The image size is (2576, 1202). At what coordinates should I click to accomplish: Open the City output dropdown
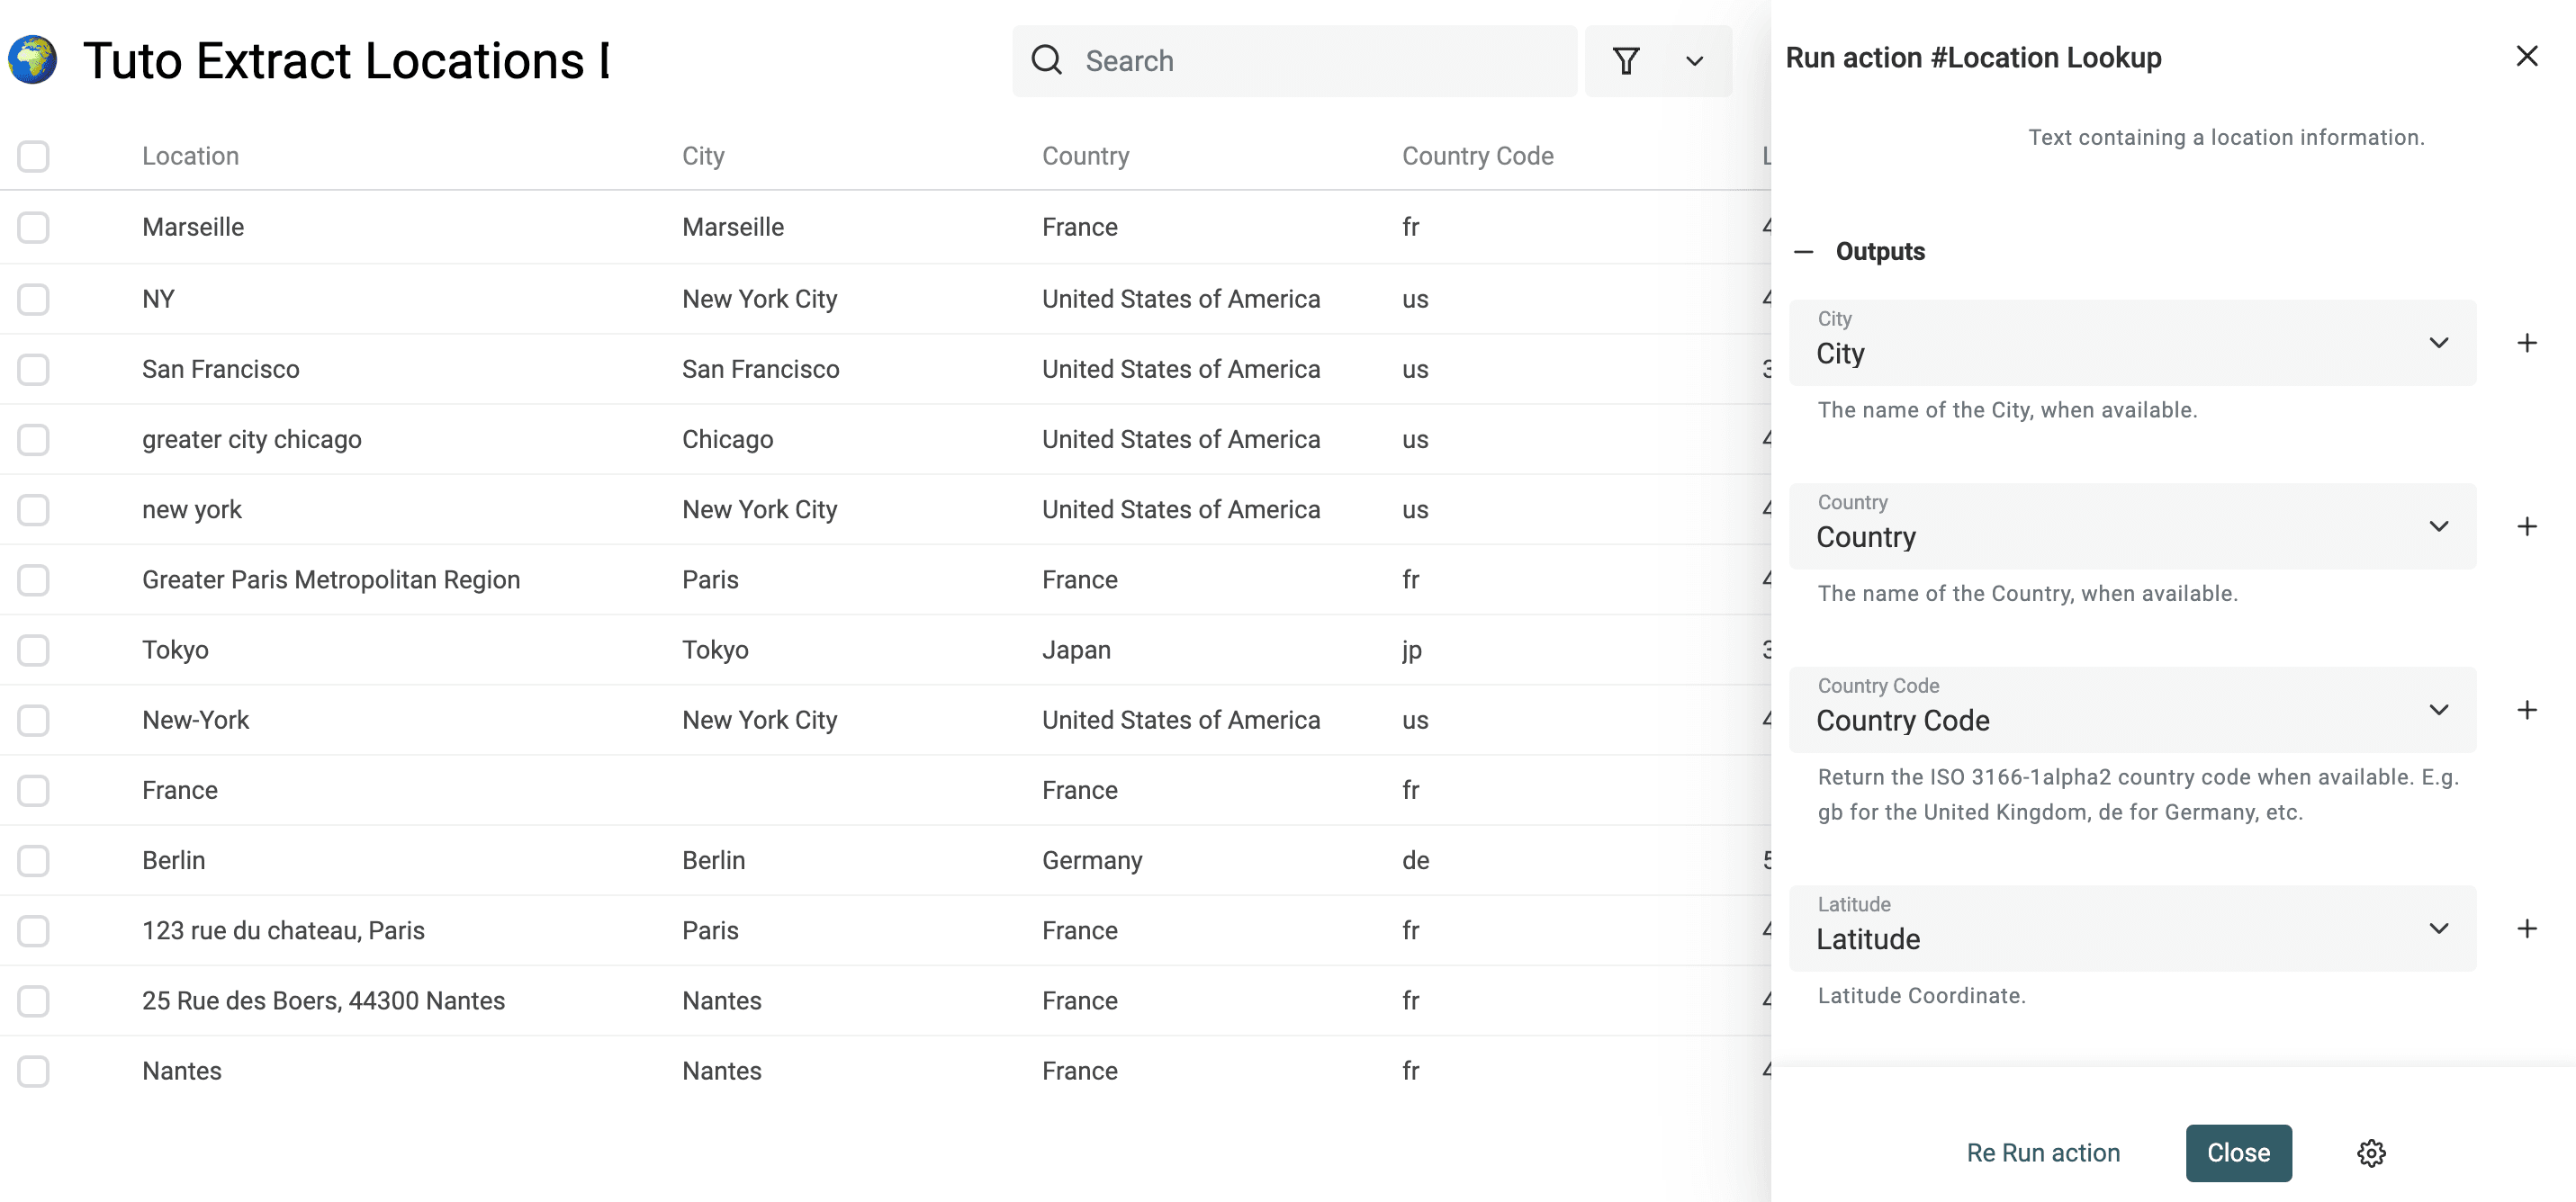click(2132, 343)
